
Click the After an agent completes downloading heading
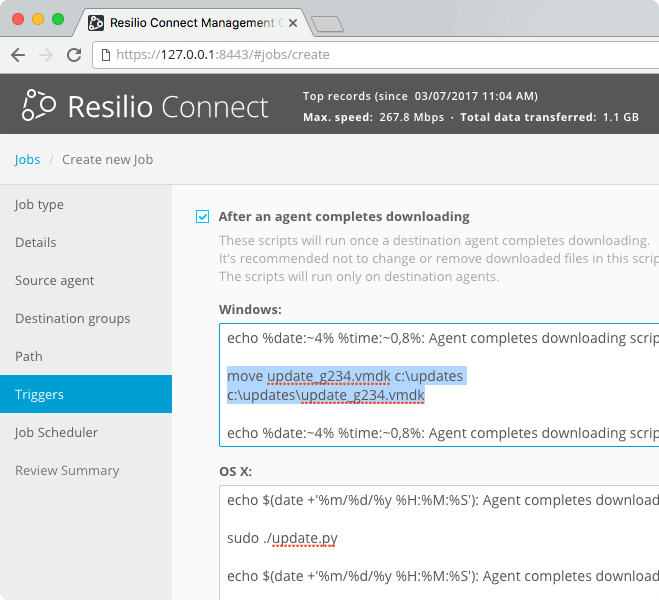[344, 217]
